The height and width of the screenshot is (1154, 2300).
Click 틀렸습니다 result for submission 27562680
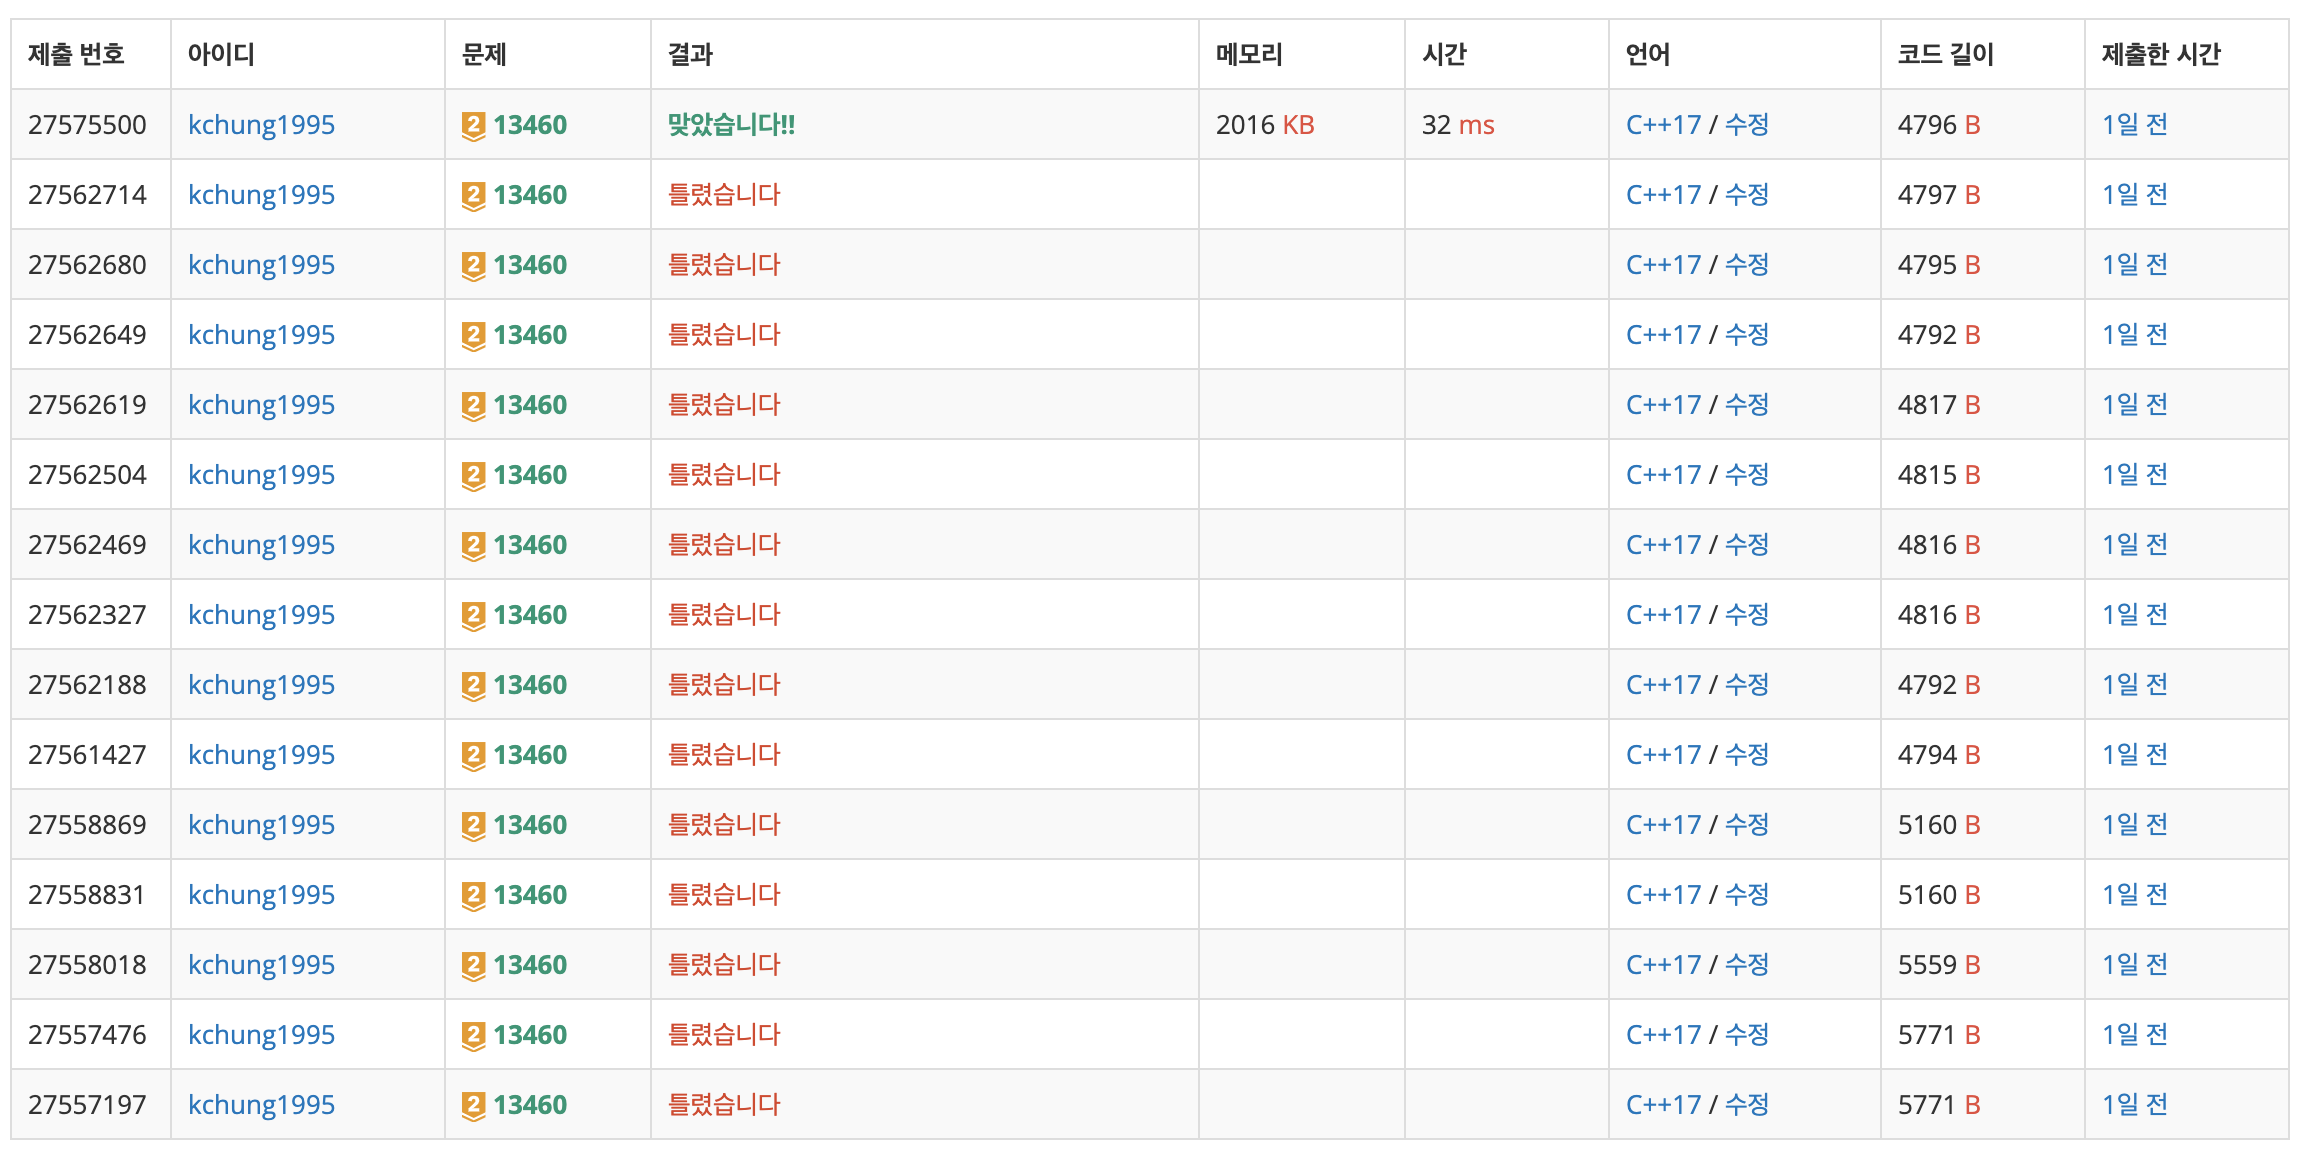click(723, 265)
